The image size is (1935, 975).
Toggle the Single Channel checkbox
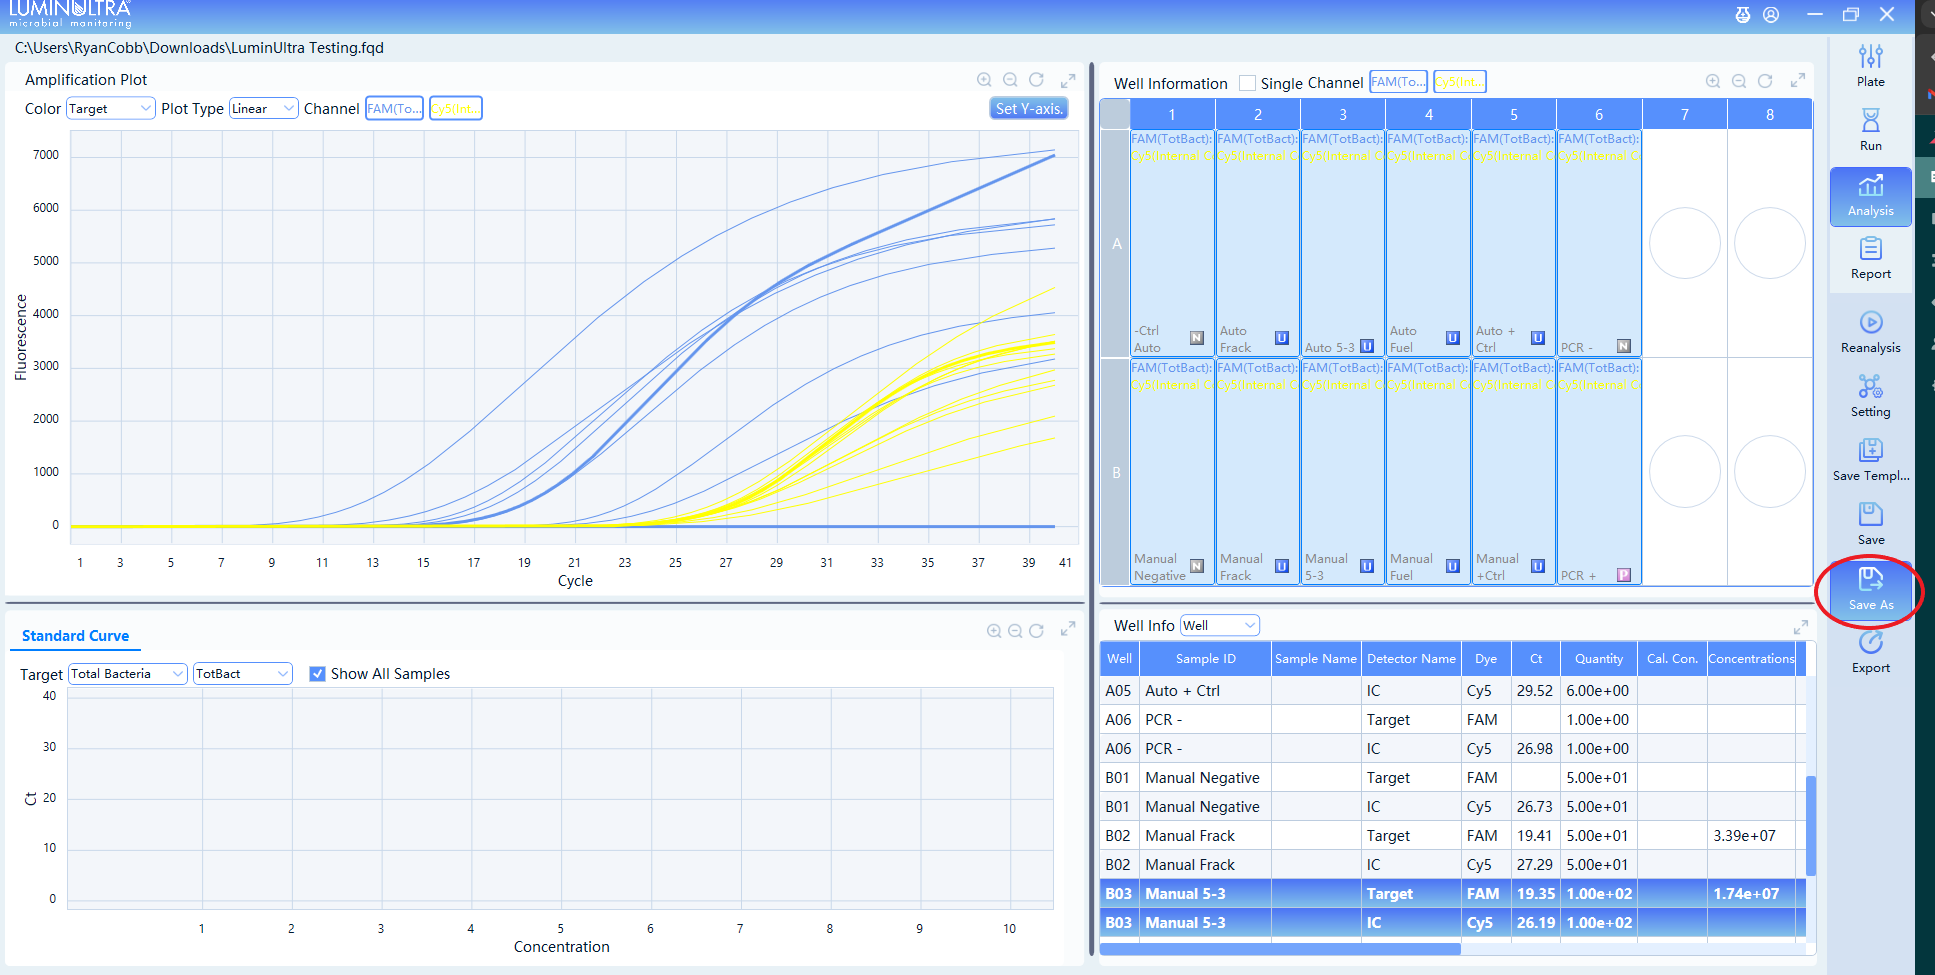1247,83
